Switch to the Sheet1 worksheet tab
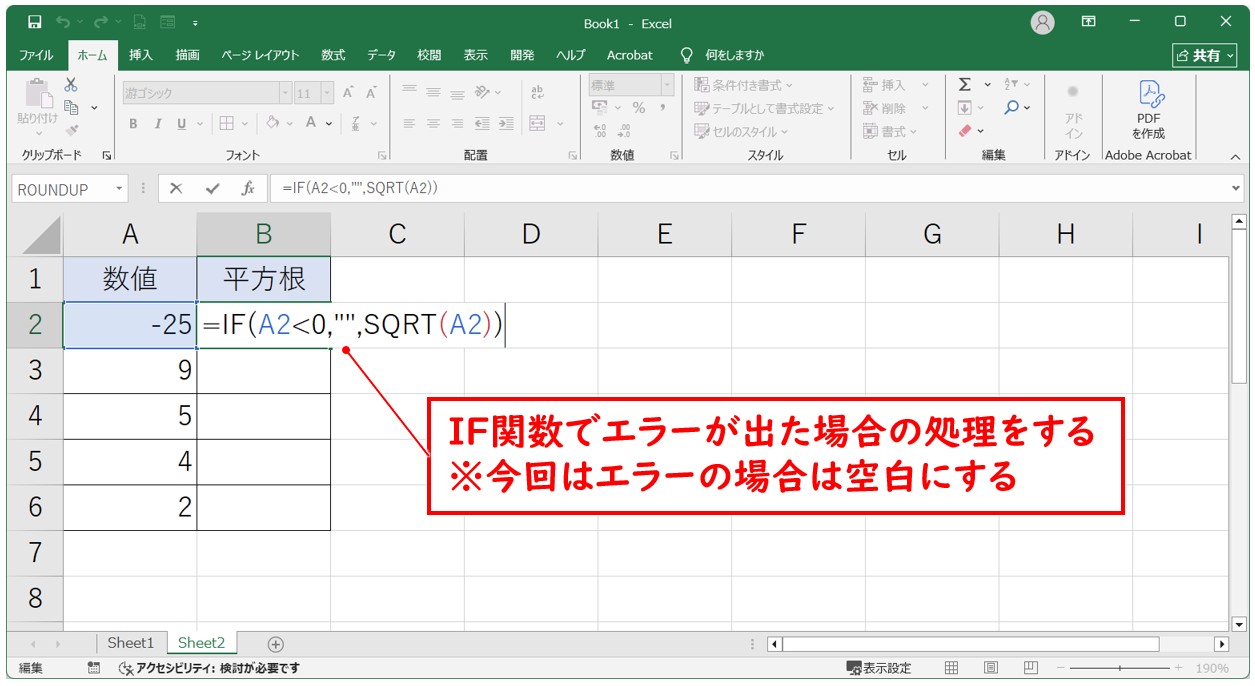This screenshot has height=686, width=1255. click(130, 643)
